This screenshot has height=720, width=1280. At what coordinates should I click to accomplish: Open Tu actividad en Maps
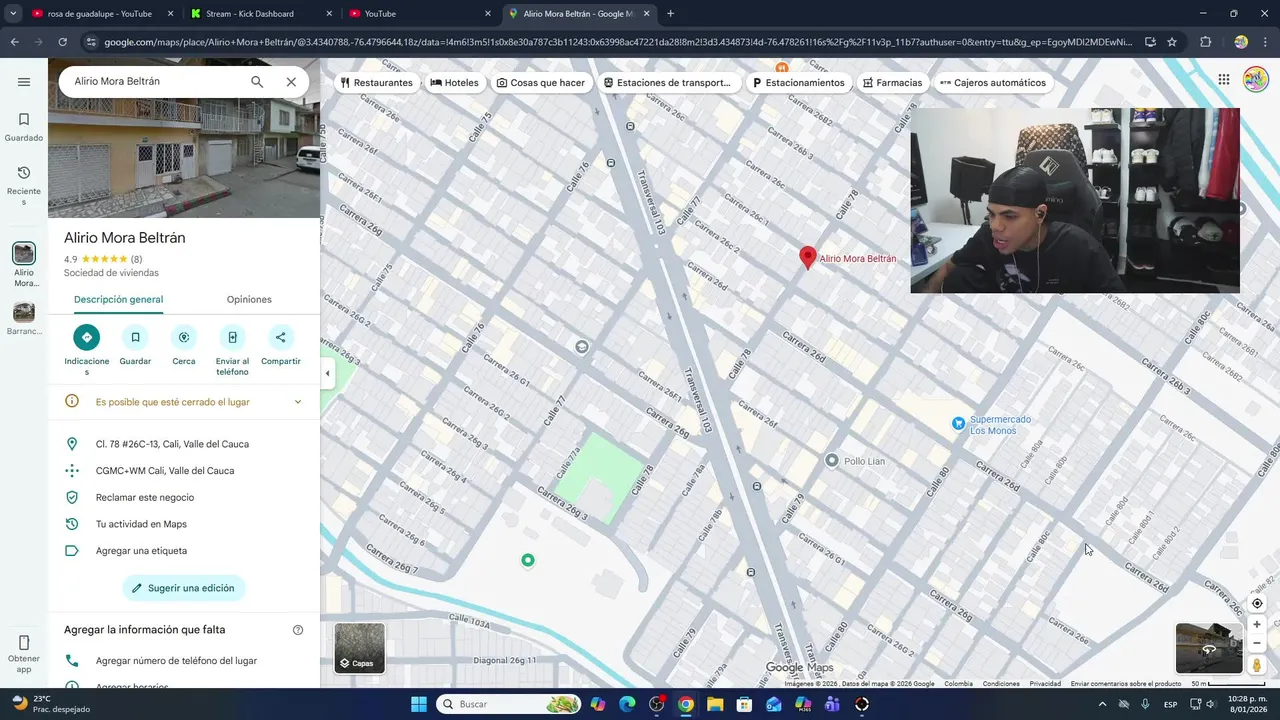tap(141, 524)
